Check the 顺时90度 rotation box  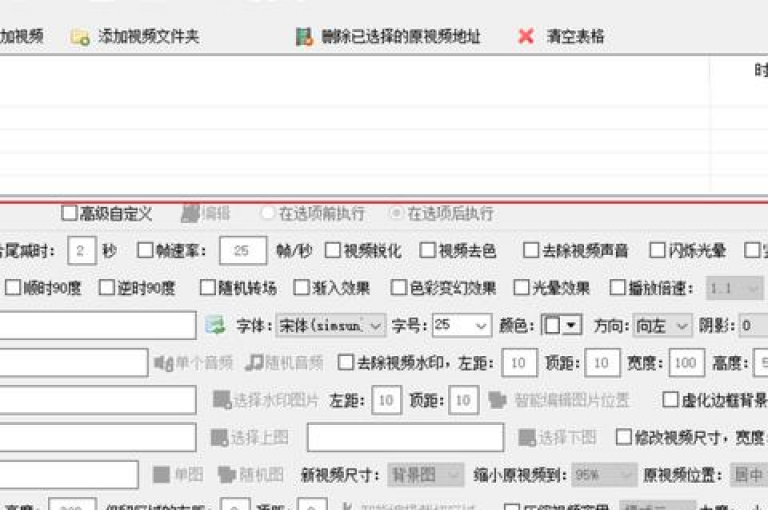(13, 288)
